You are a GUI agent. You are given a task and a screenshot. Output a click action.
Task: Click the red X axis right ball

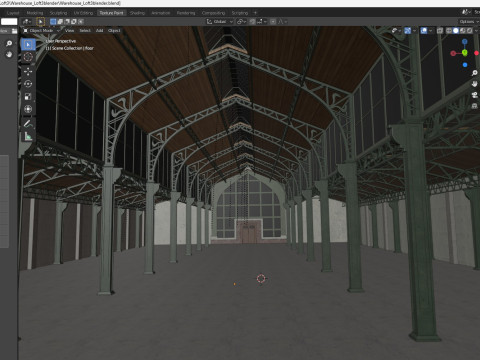477,53
